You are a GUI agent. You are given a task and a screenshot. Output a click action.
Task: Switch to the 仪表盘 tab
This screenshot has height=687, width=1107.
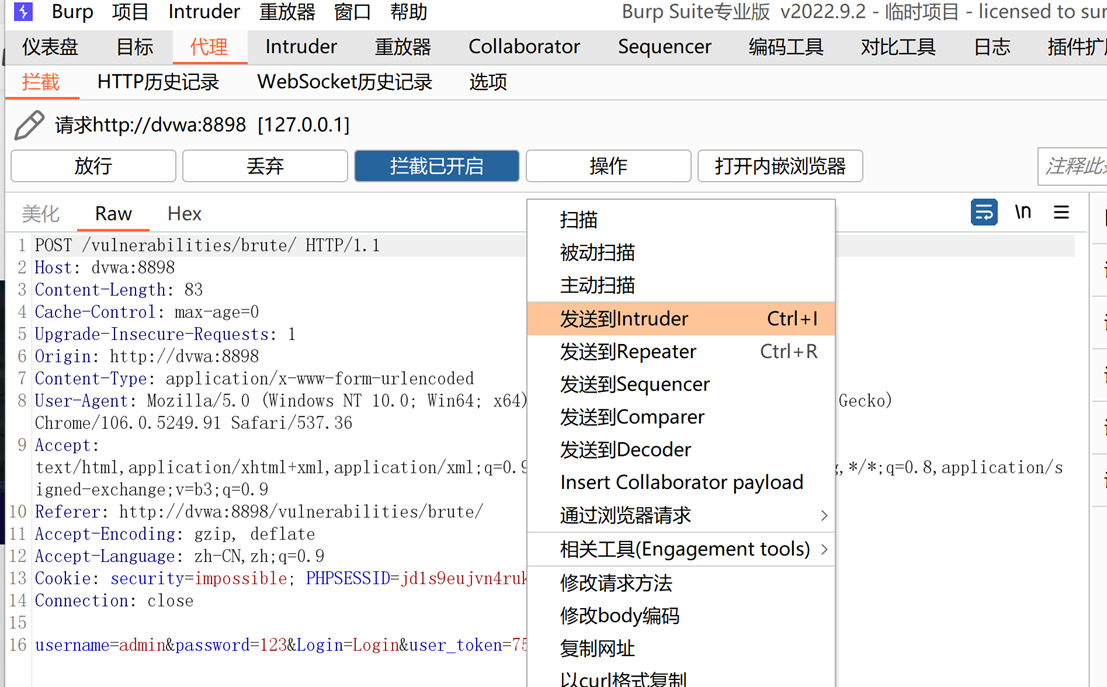point(50,47)
